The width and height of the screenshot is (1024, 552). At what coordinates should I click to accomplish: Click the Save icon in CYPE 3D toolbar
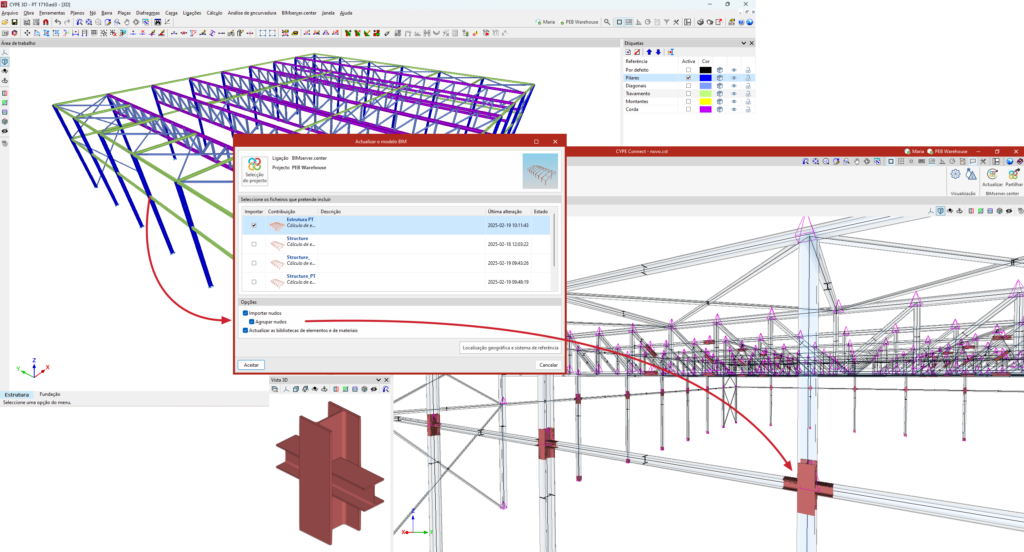14,22
